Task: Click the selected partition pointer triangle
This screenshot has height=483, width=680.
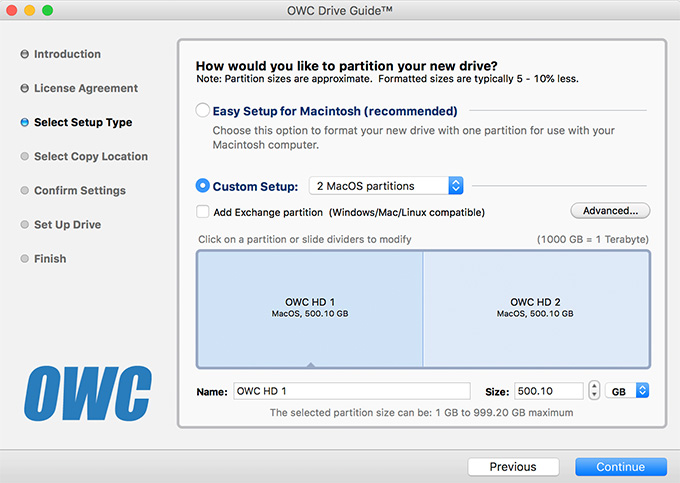Action: [x=311, y=365]
